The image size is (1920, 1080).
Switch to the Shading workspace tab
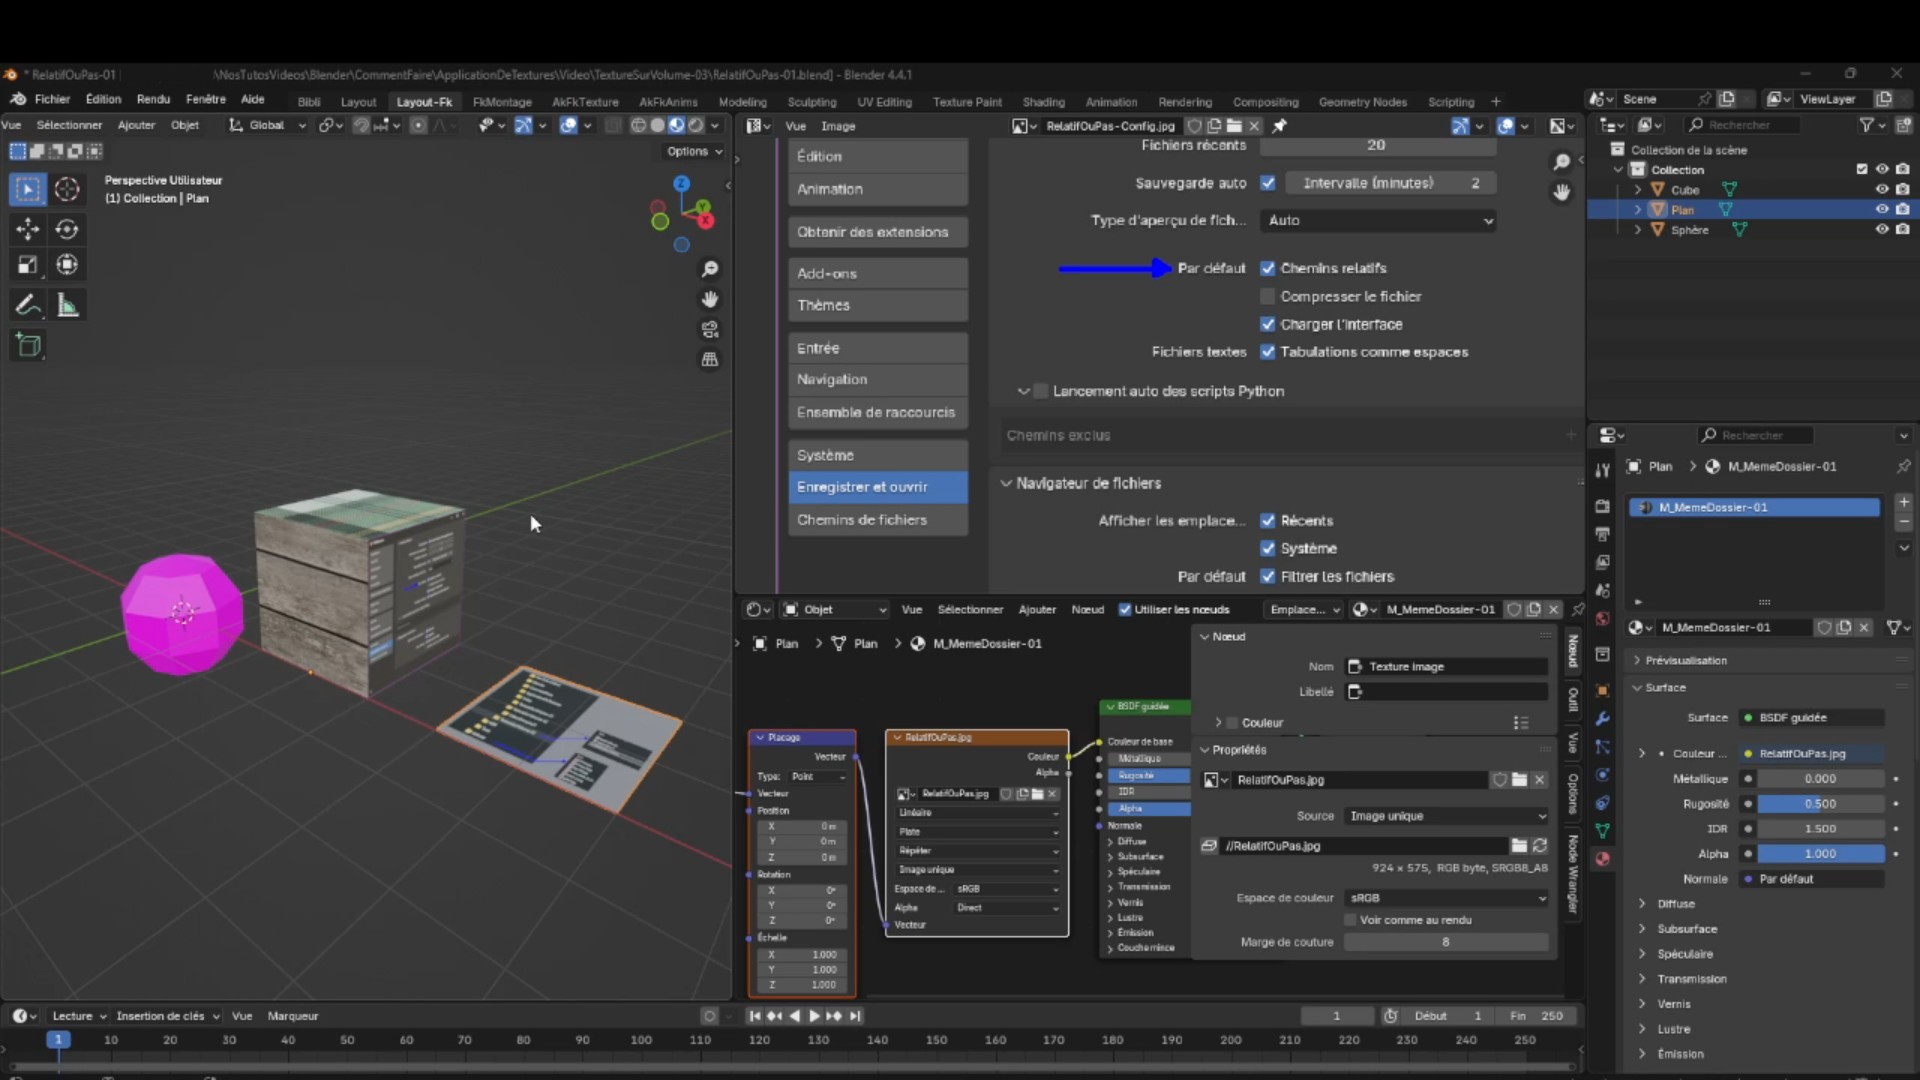1043,102
